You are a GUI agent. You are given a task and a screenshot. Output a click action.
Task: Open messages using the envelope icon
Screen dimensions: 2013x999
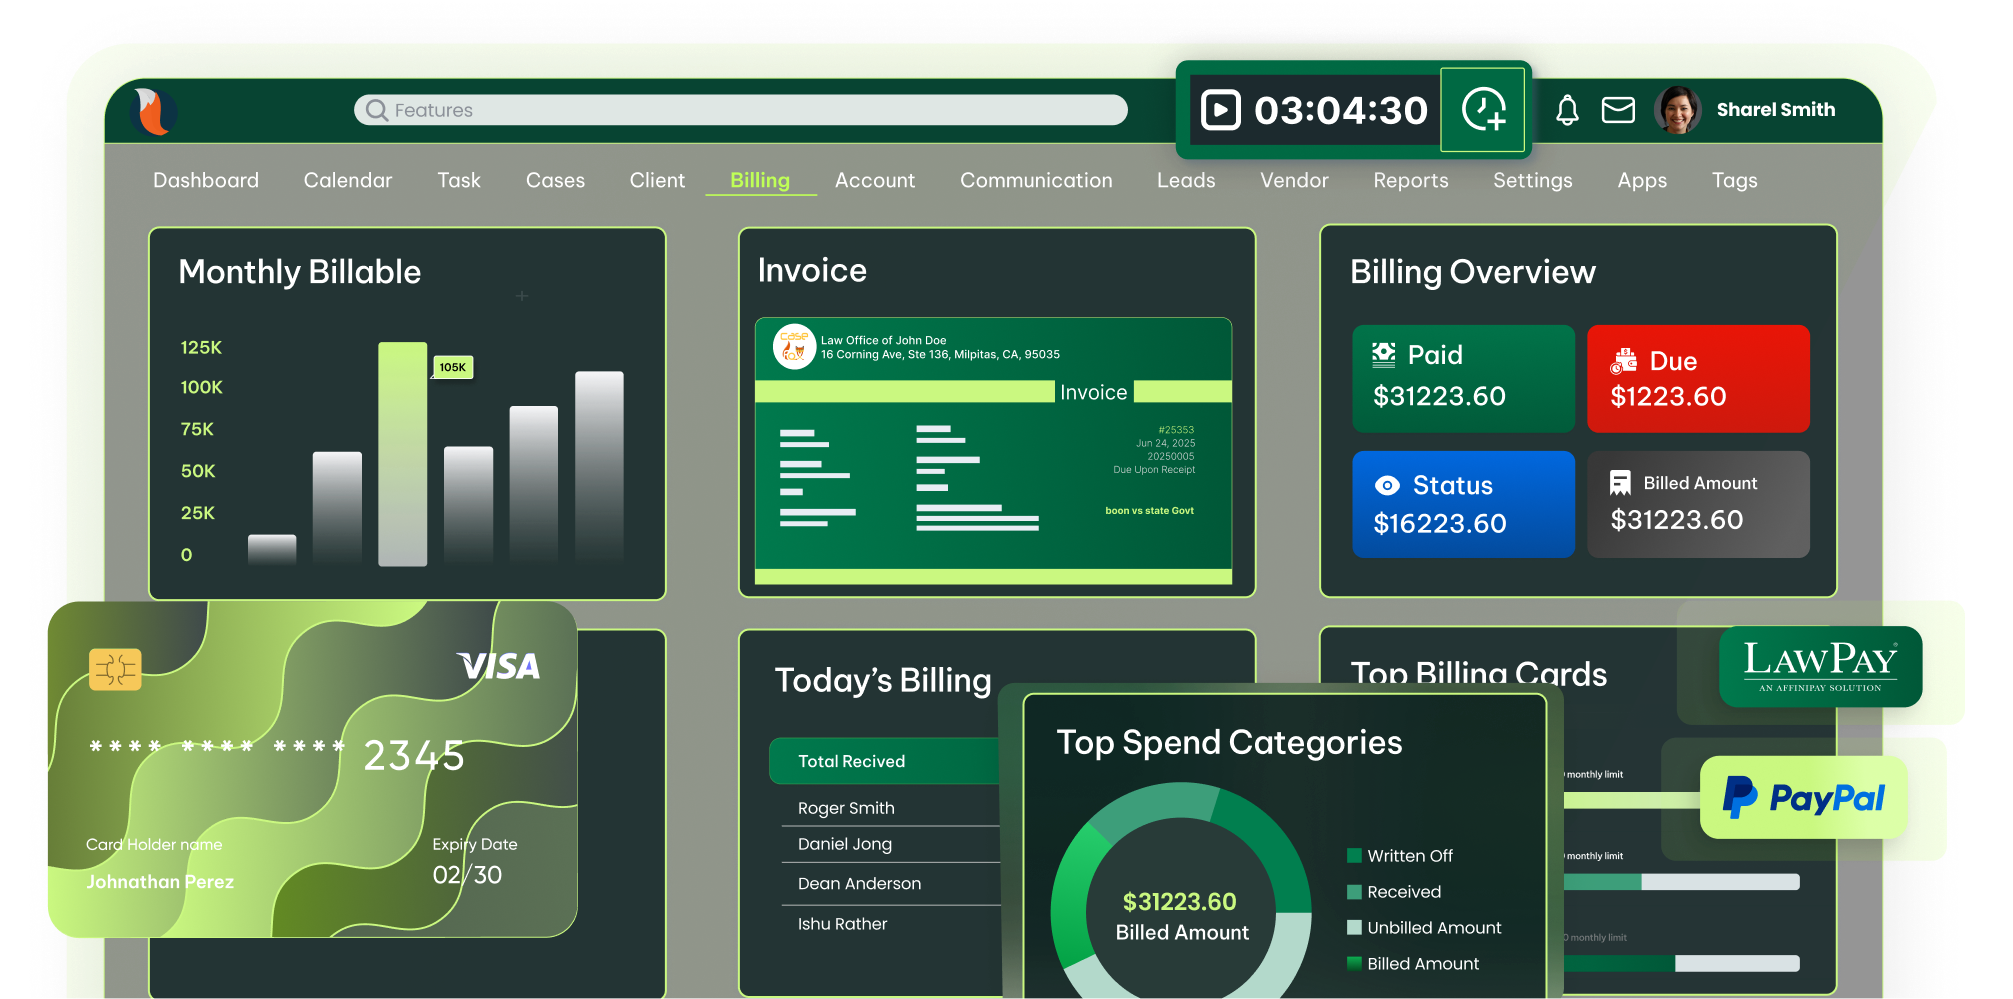1618,110
